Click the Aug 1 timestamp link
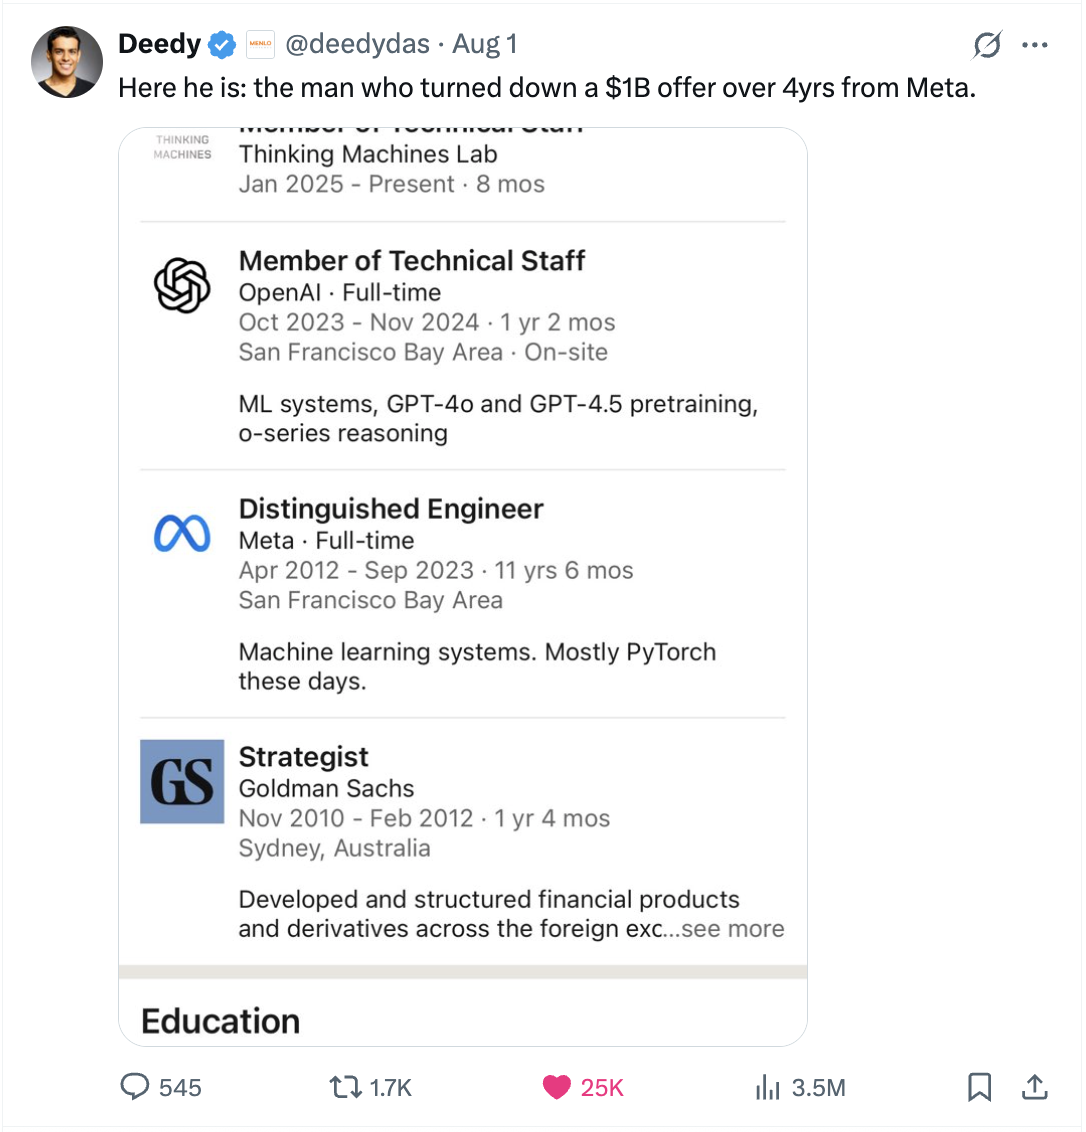The height and width of the screenshot is (1132, 1086). point(485,44)
